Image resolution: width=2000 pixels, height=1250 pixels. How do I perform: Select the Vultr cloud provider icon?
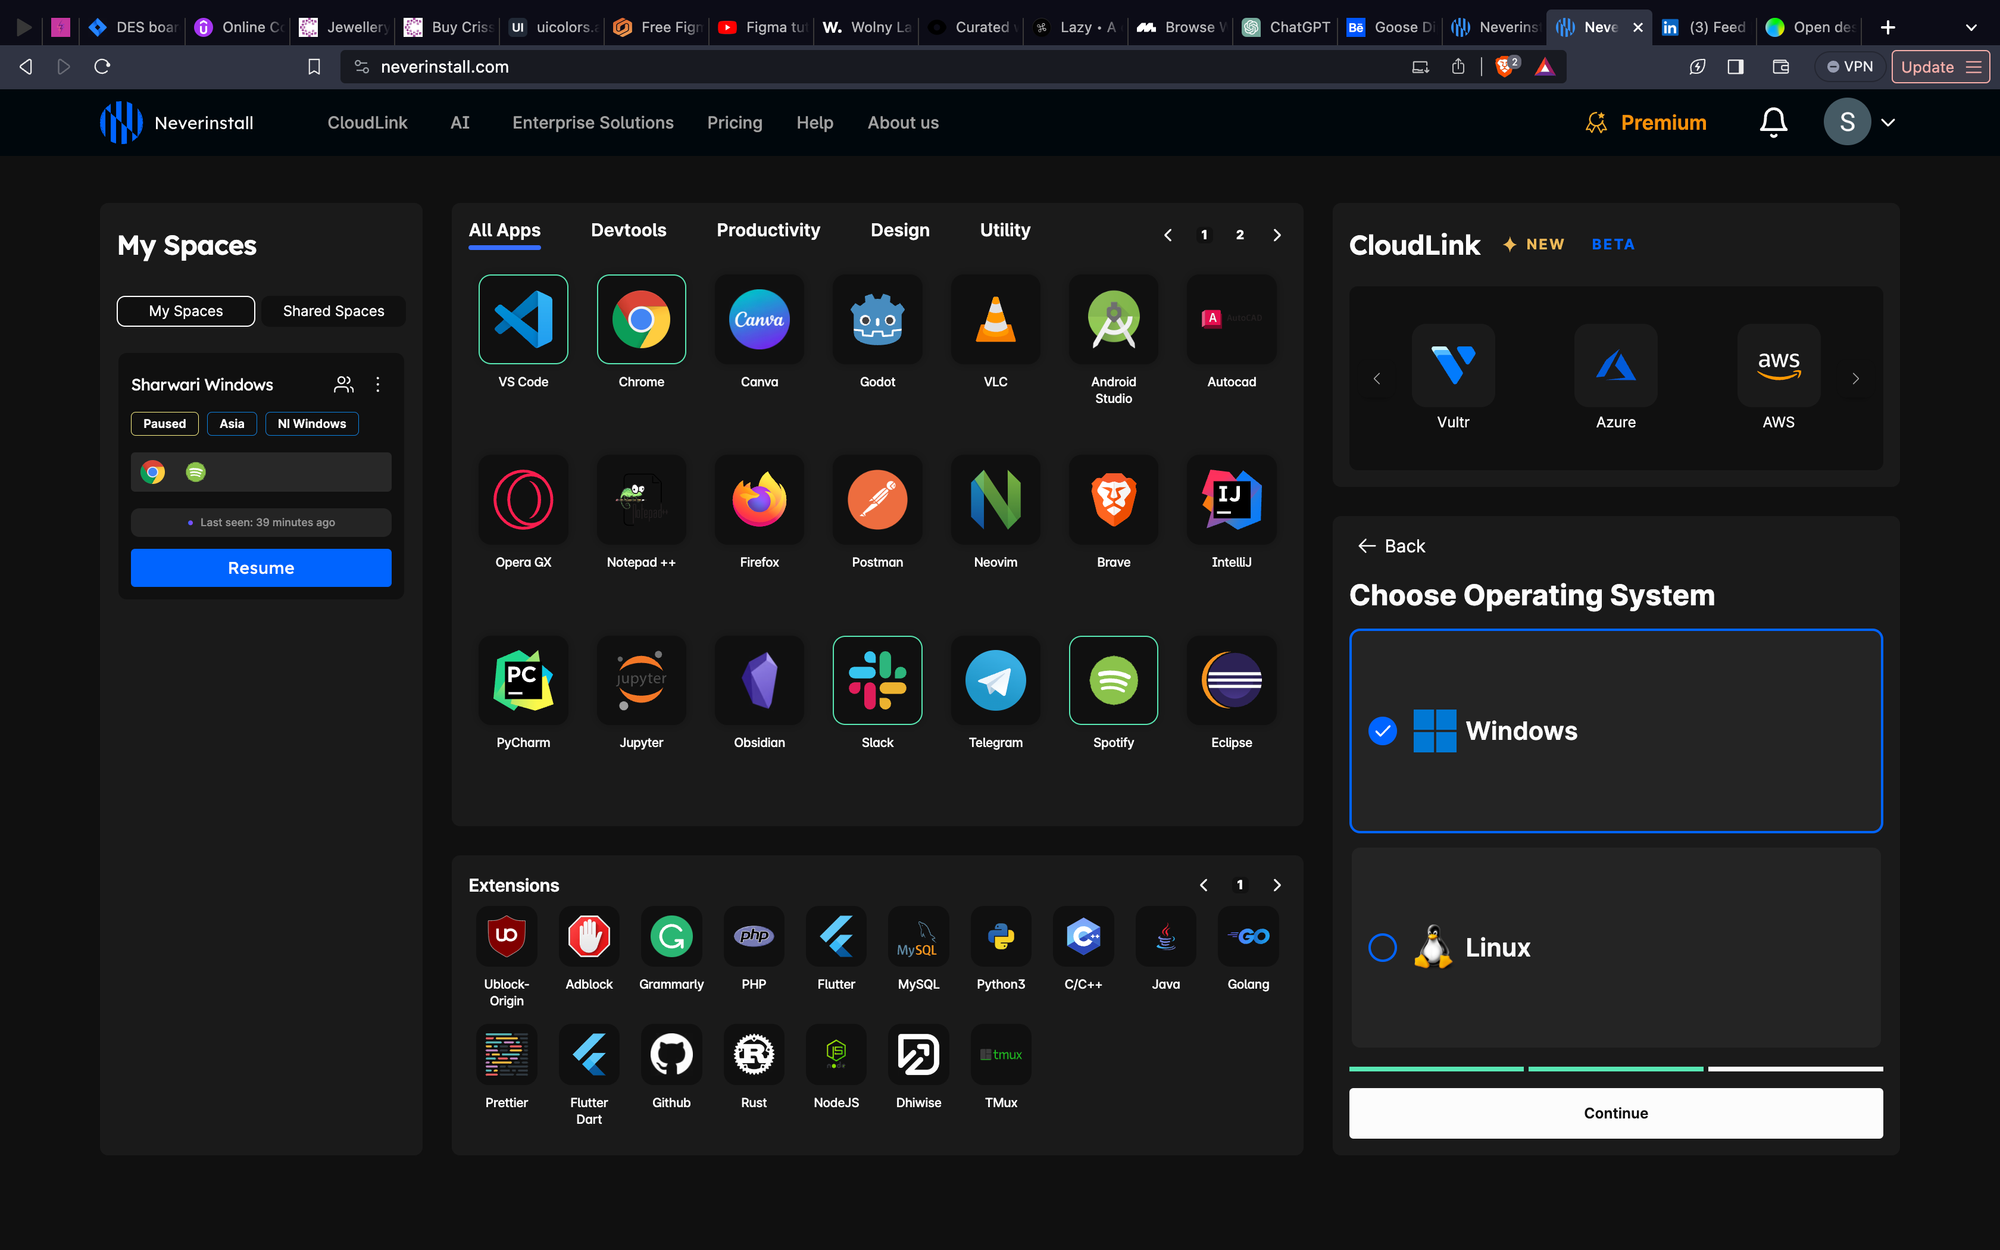click(1453, 366)
